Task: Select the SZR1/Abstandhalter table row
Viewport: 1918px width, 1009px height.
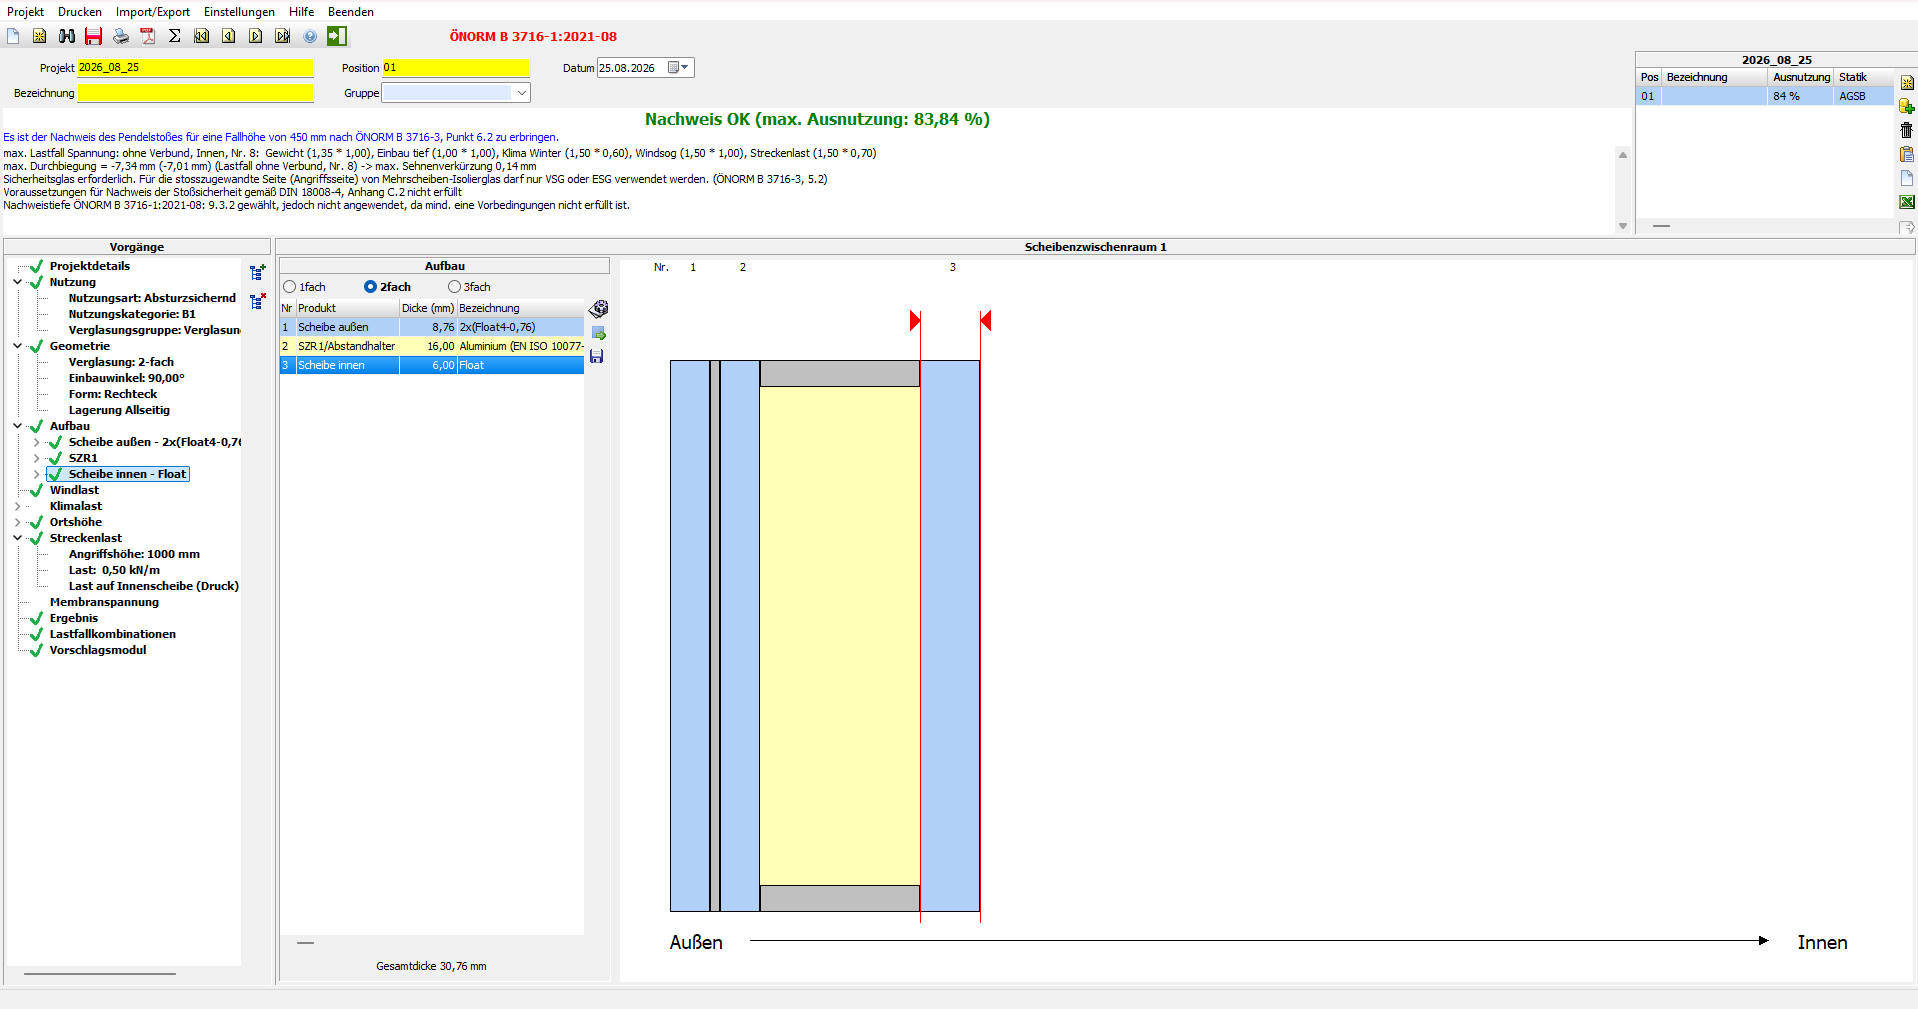Action: pos(432,346)
